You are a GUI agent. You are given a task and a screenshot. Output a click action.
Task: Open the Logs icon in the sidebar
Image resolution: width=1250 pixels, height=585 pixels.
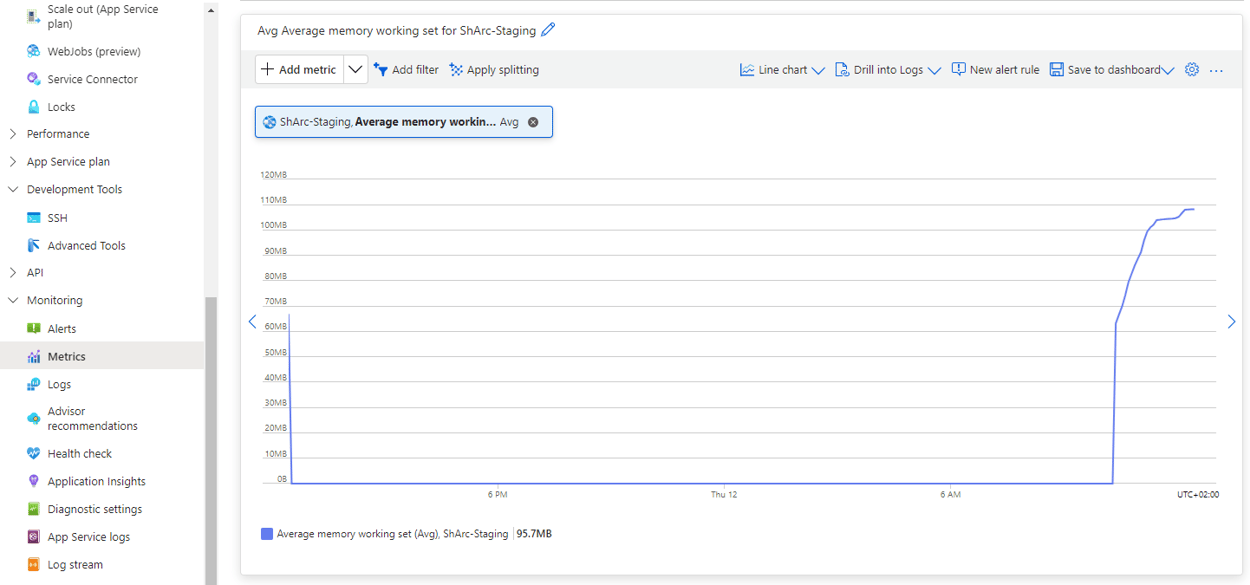coord(33,384)
